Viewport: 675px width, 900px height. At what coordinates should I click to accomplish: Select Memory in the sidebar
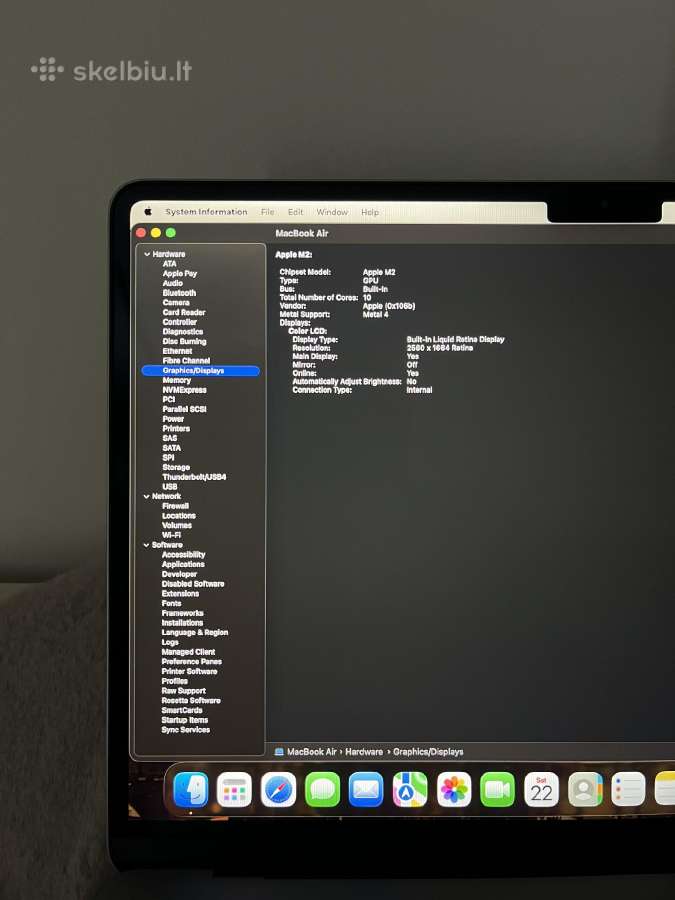tap(176, 380)
